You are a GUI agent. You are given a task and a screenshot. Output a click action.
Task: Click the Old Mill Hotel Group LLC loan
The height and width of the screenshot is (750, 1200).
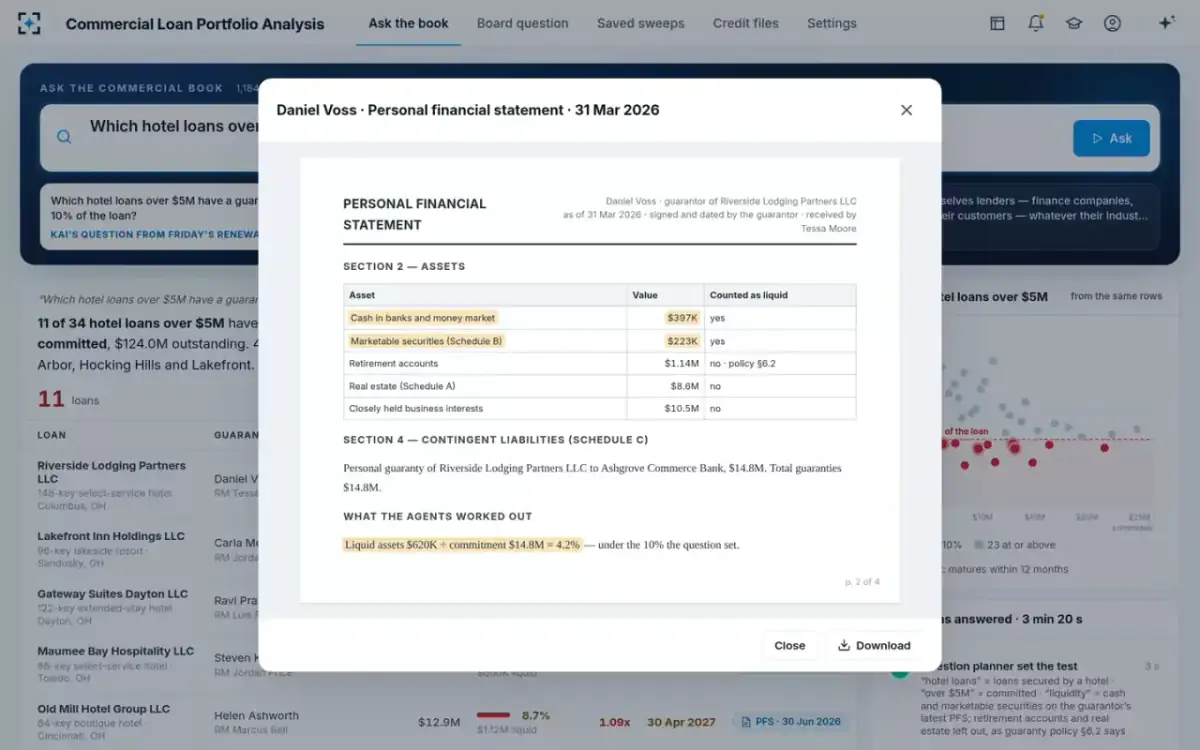[103, 709]
